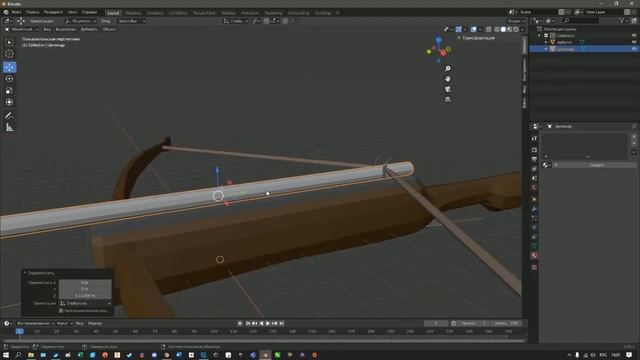Jump to the timeline end

tap(282, 323)
